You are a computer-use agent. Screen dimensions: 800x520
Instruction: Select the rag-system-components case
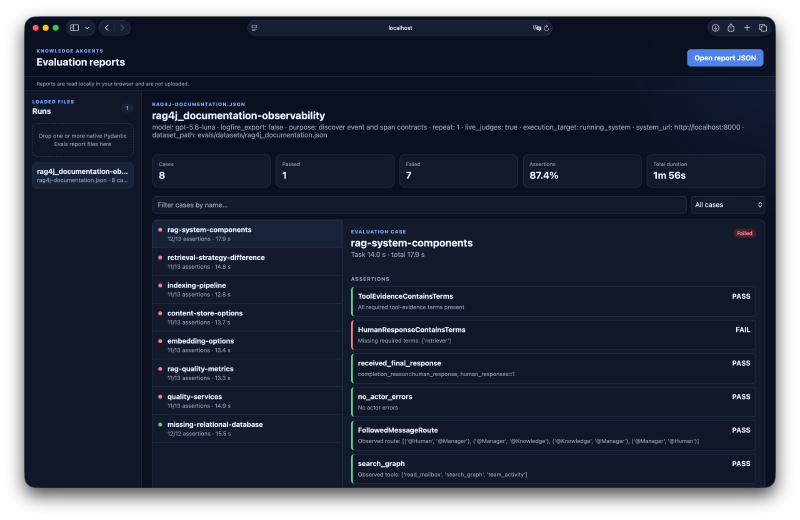247,234
